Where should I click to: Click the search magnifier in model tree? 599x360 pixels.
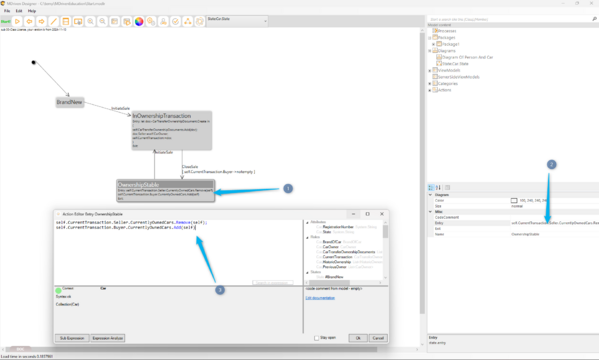(x=594, y=19)
